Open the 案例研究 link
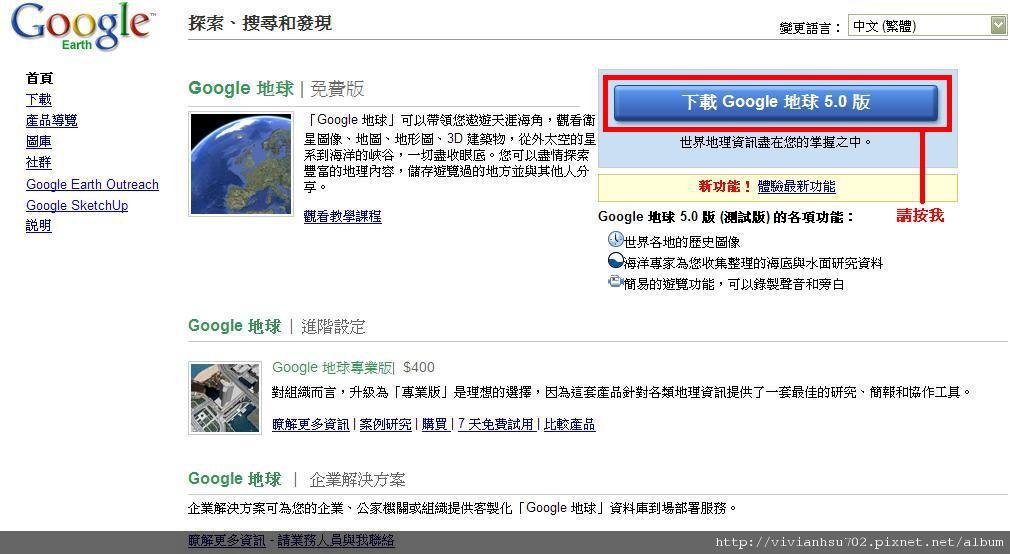1010x554 pixels. pyautogui.click(x=385, y=425)
